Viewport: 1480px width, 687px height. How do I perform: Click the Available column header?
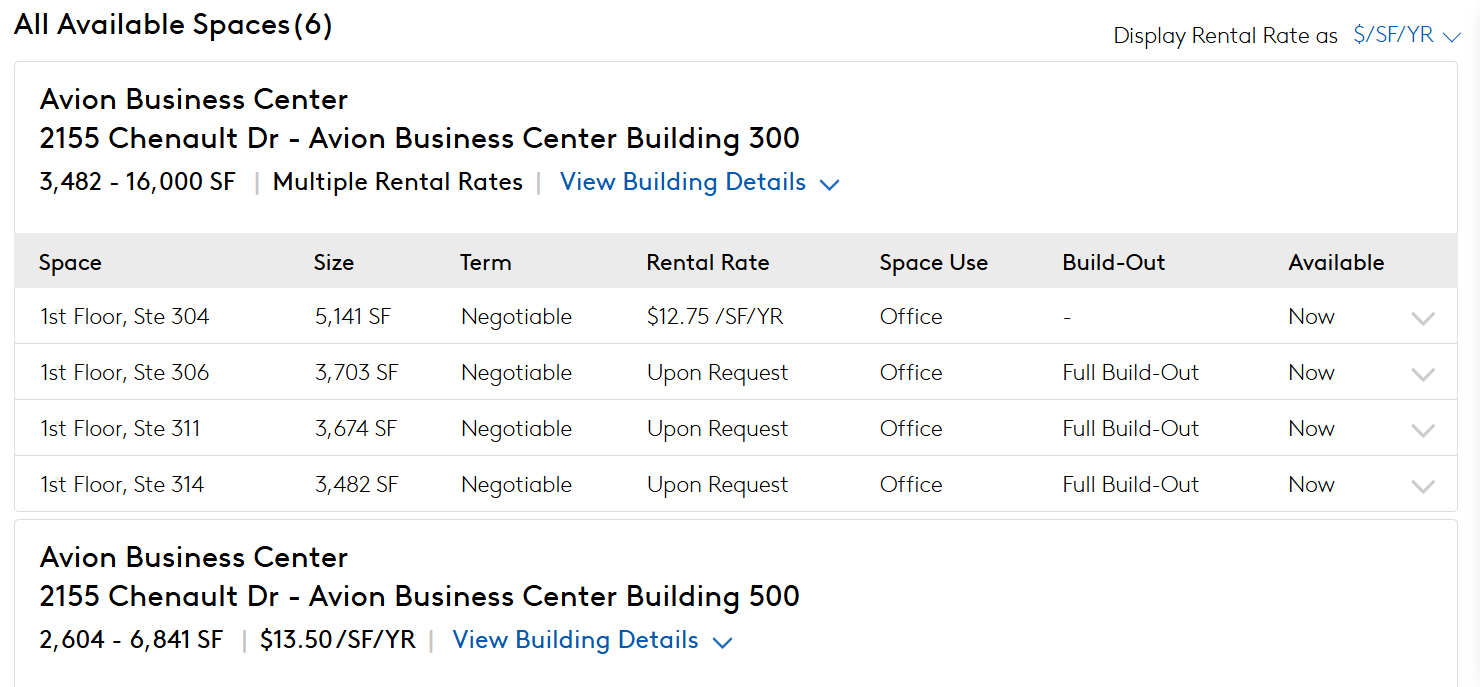tap(1336, 262)
